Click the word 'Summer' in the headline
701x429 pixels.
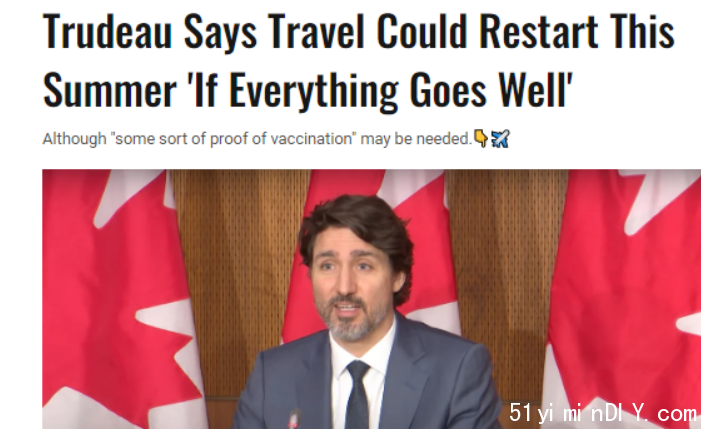pyautogui.click(x=110, y=91)
